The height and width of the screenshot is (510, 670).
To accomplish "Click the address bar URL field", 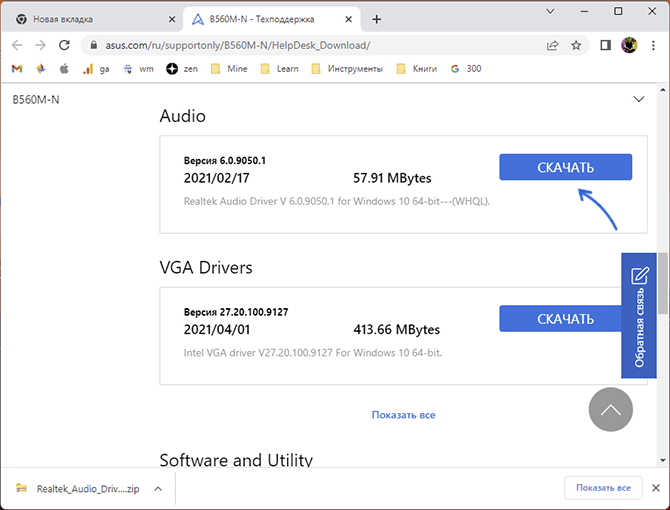I will click(x=300, y=45).
